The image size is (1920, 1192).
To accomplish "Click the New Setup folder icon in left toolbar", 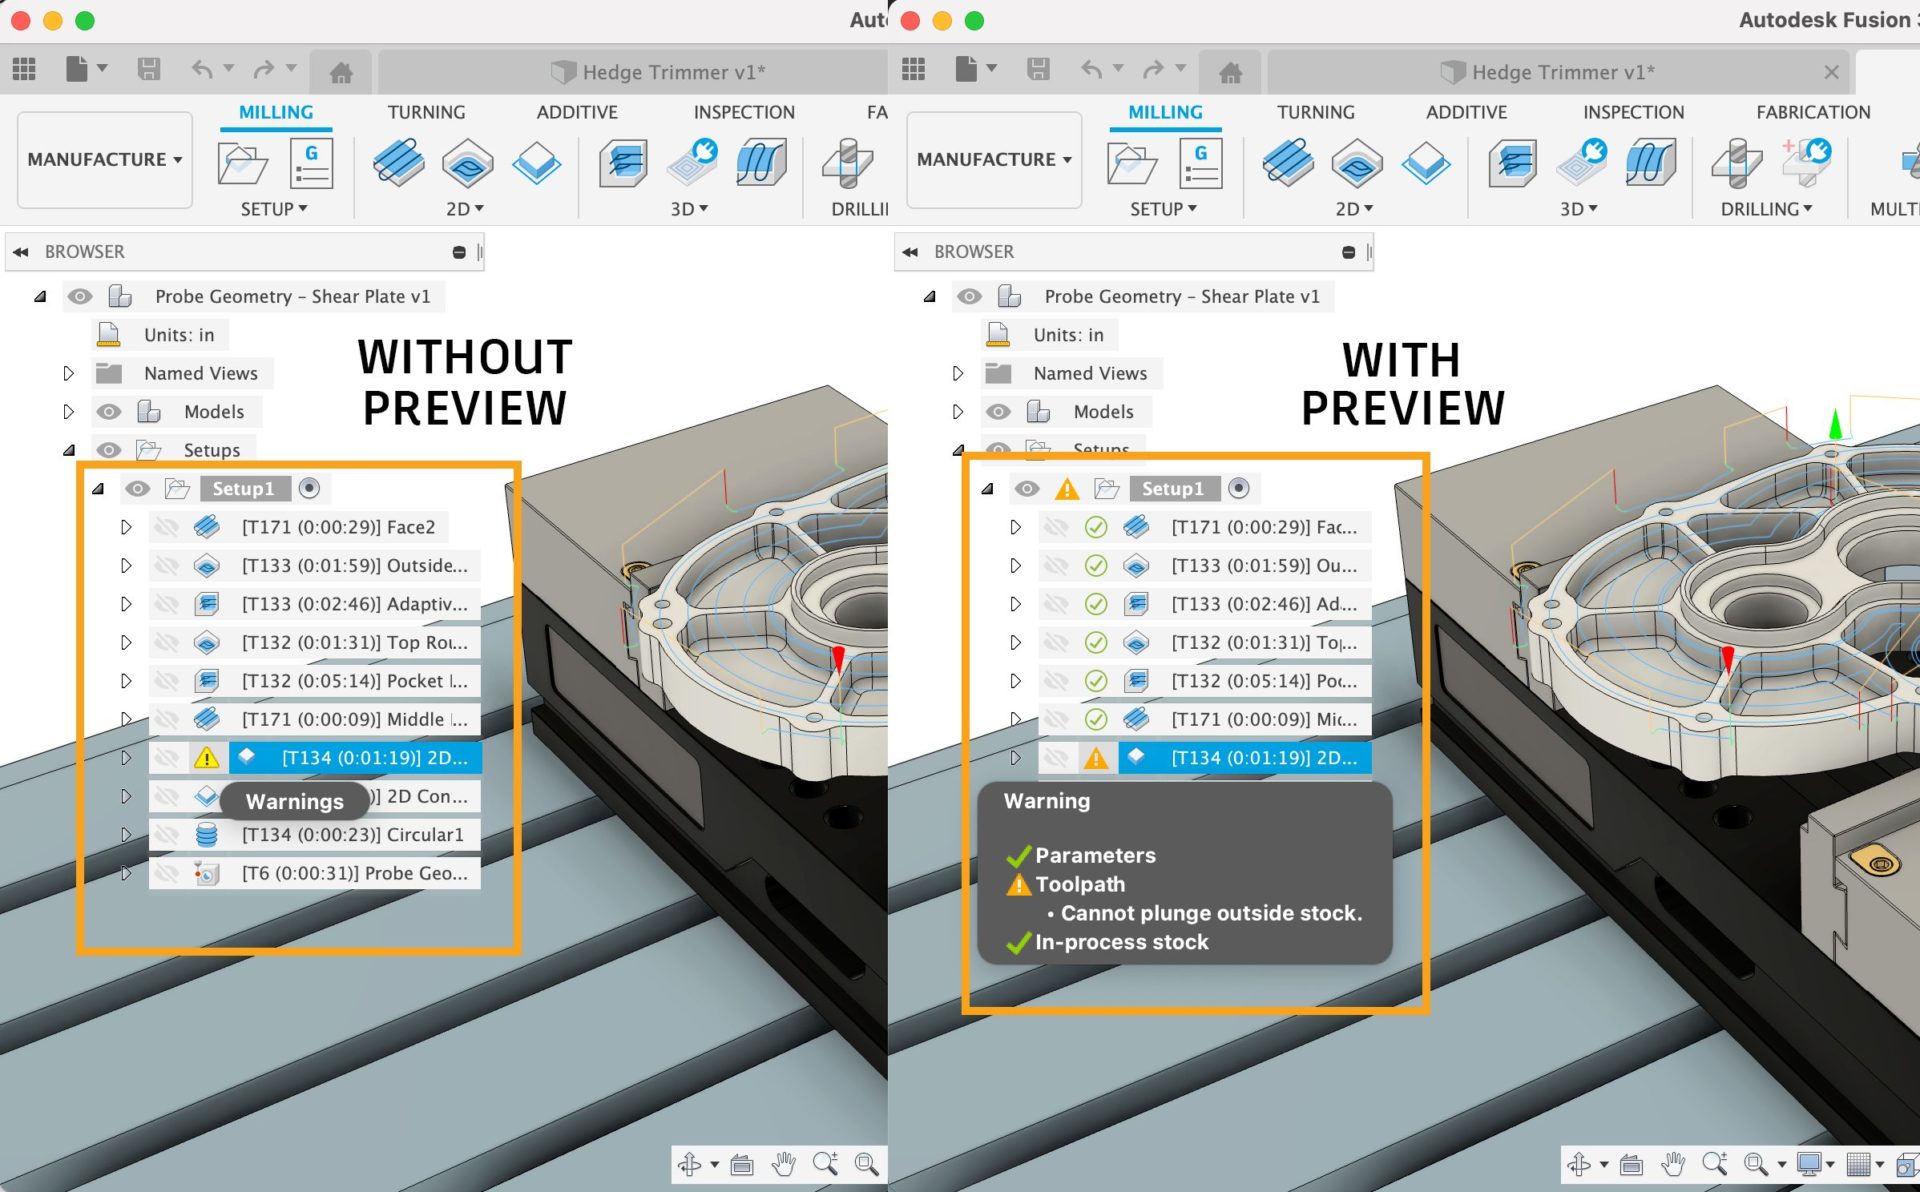I will click(x=242, y=164).
